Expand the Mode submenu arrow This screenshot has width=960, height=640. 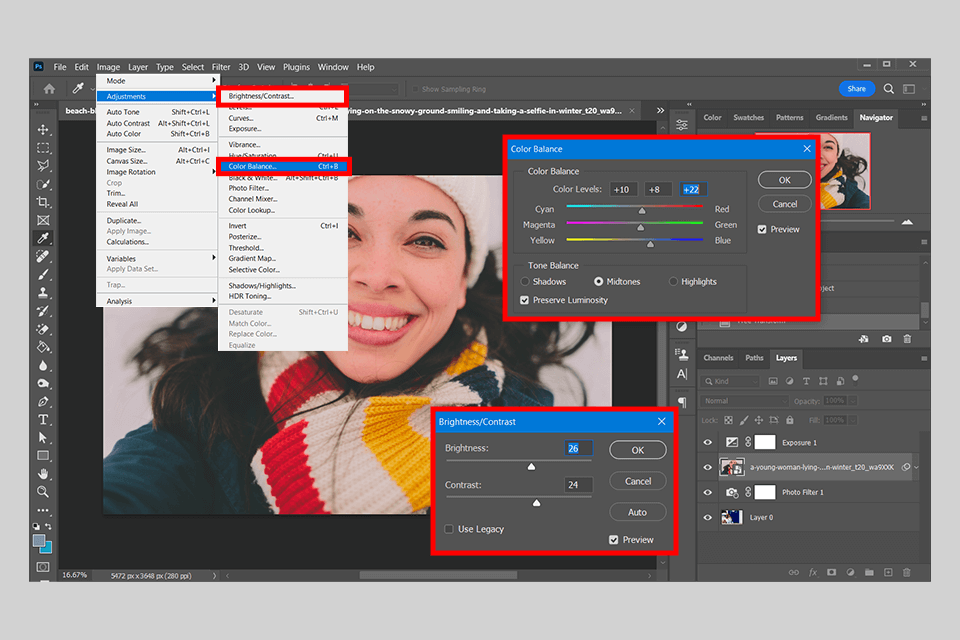pos(214,80)
